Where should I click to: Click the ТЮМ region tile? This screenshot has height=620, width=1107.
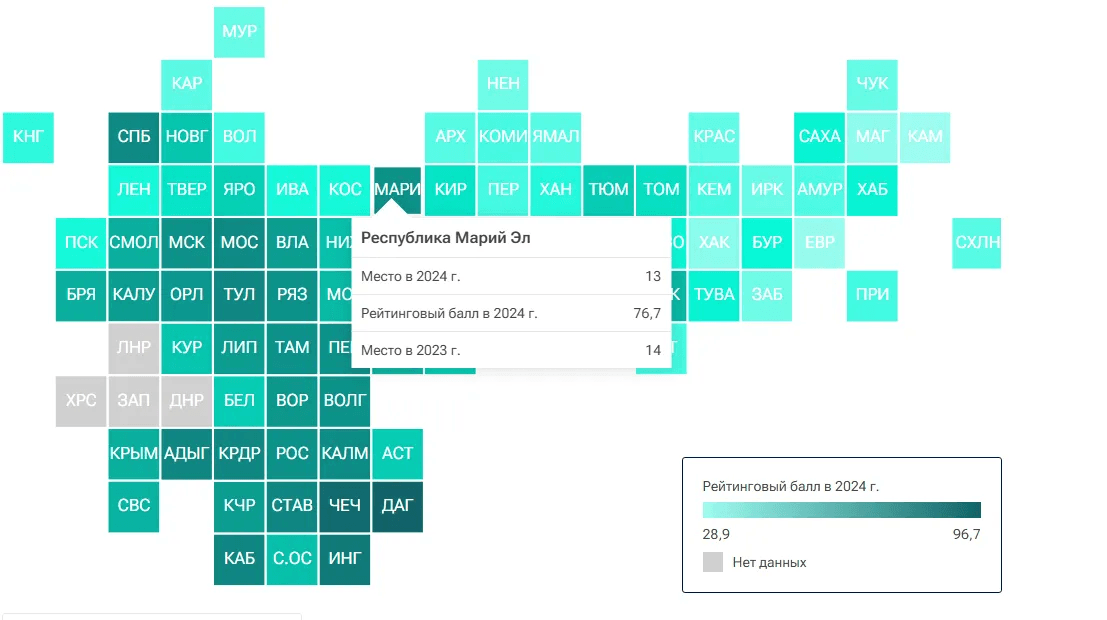[x=608, y=189]
